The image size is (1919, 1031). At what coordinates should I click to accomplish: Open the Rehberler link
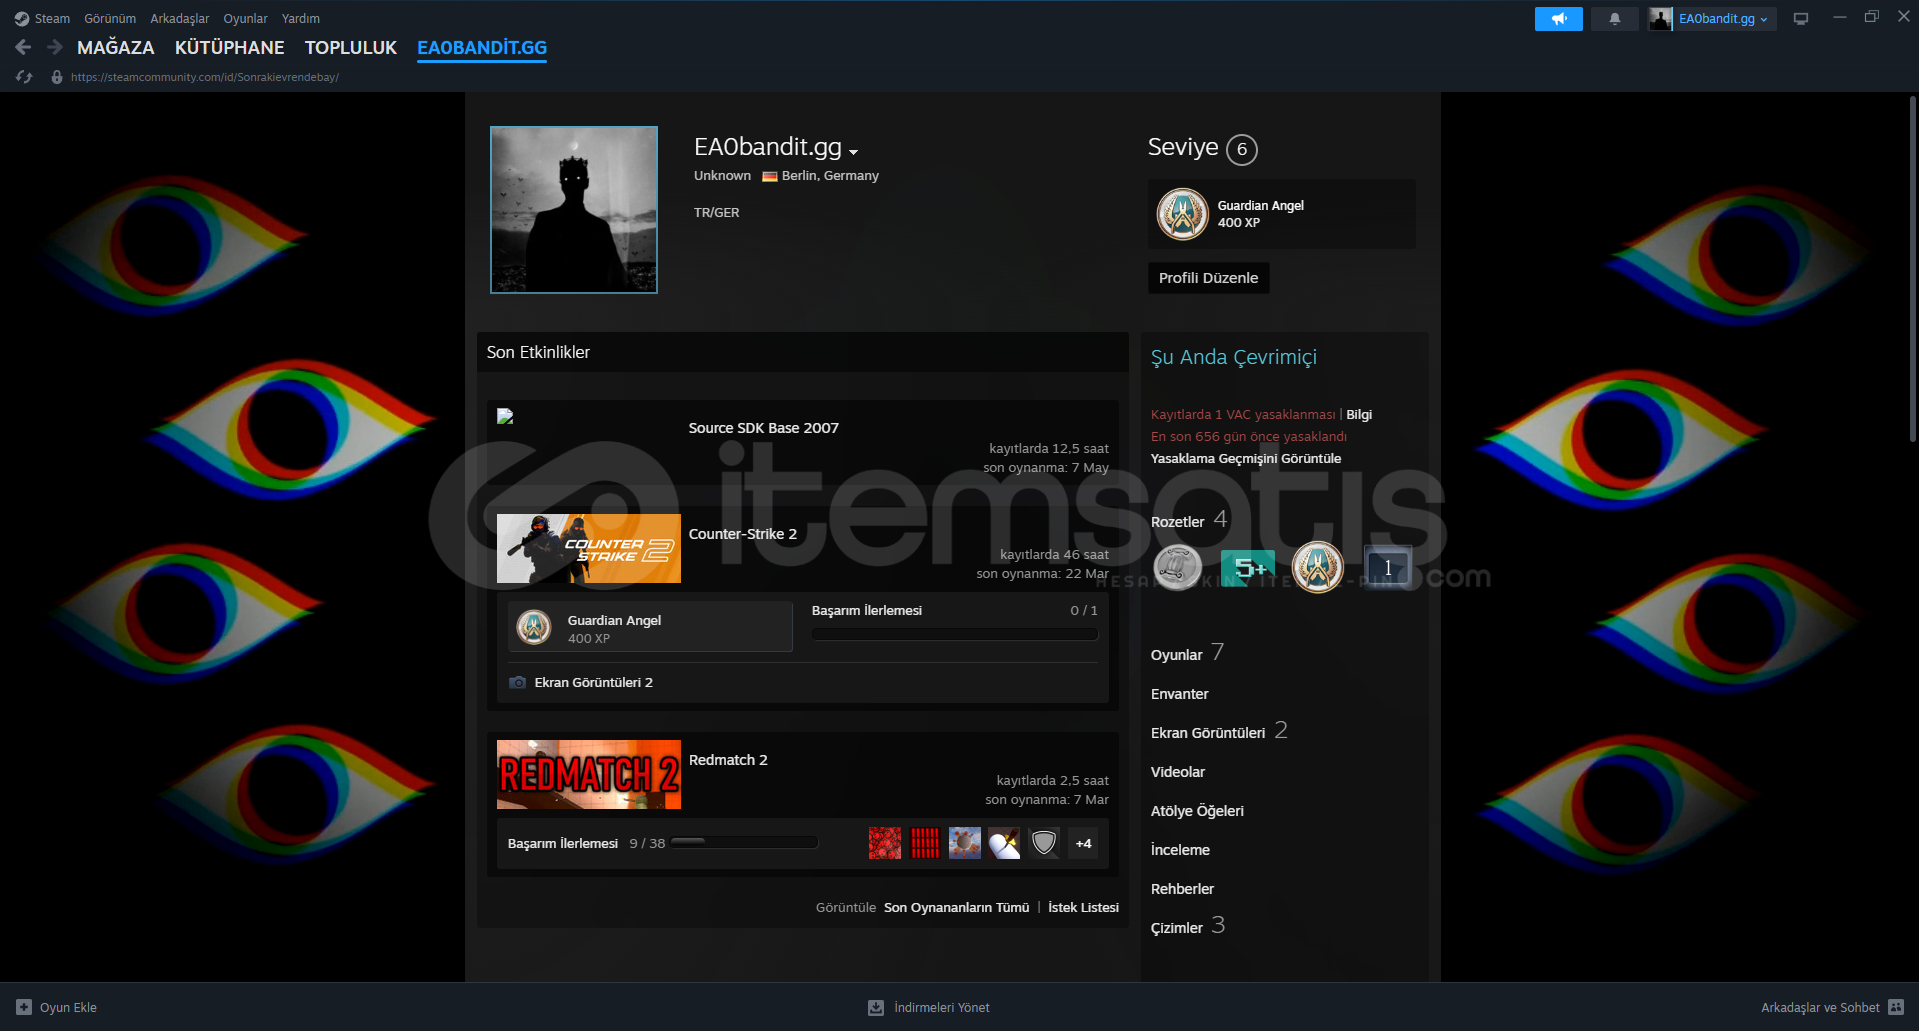pyautogui.click(x=1182, y=889)
